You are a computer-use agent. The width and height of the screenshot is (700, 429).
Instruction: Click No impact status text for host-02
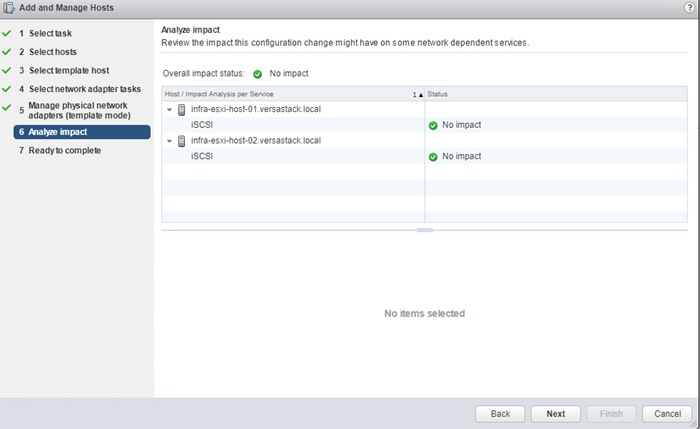point(462,156)
